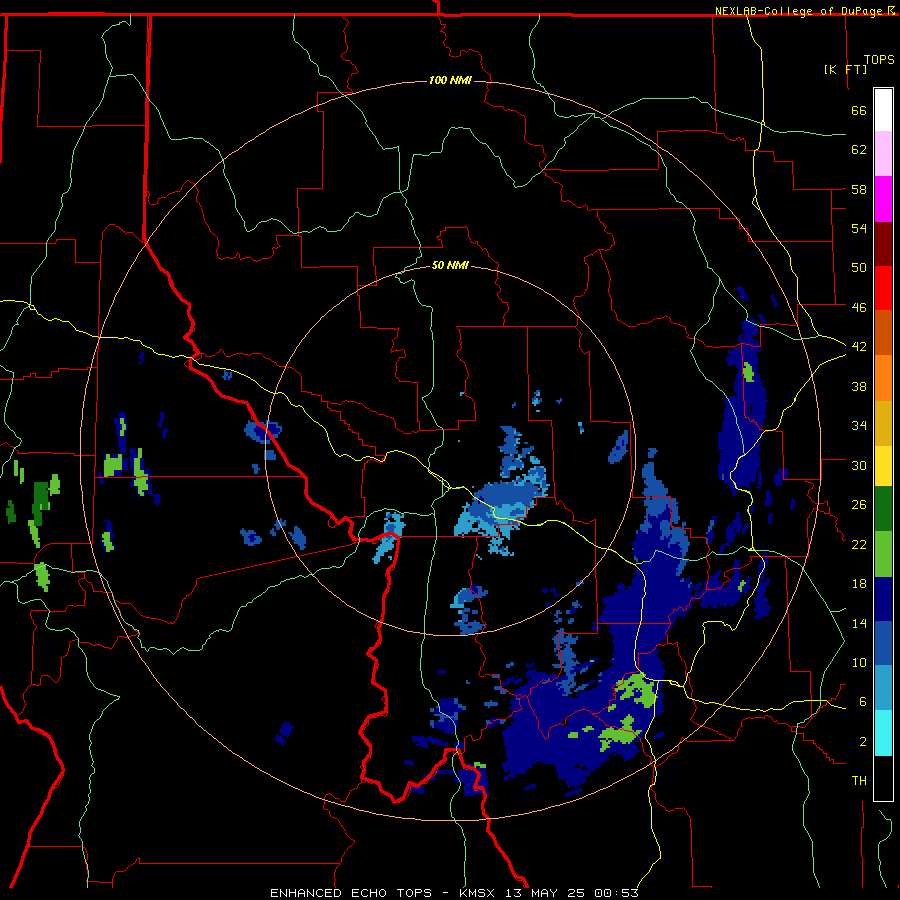Choose the gold legend swatch

tap(883, 423)
